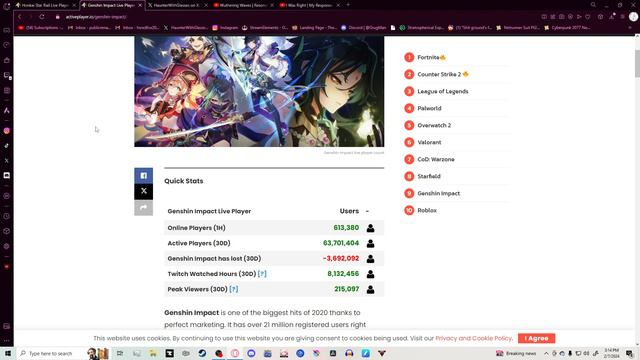The width and height of the screenshot is (640, 360).
Task: Close the Genshin Impact Live Player tab
Action: pos(140,5)
